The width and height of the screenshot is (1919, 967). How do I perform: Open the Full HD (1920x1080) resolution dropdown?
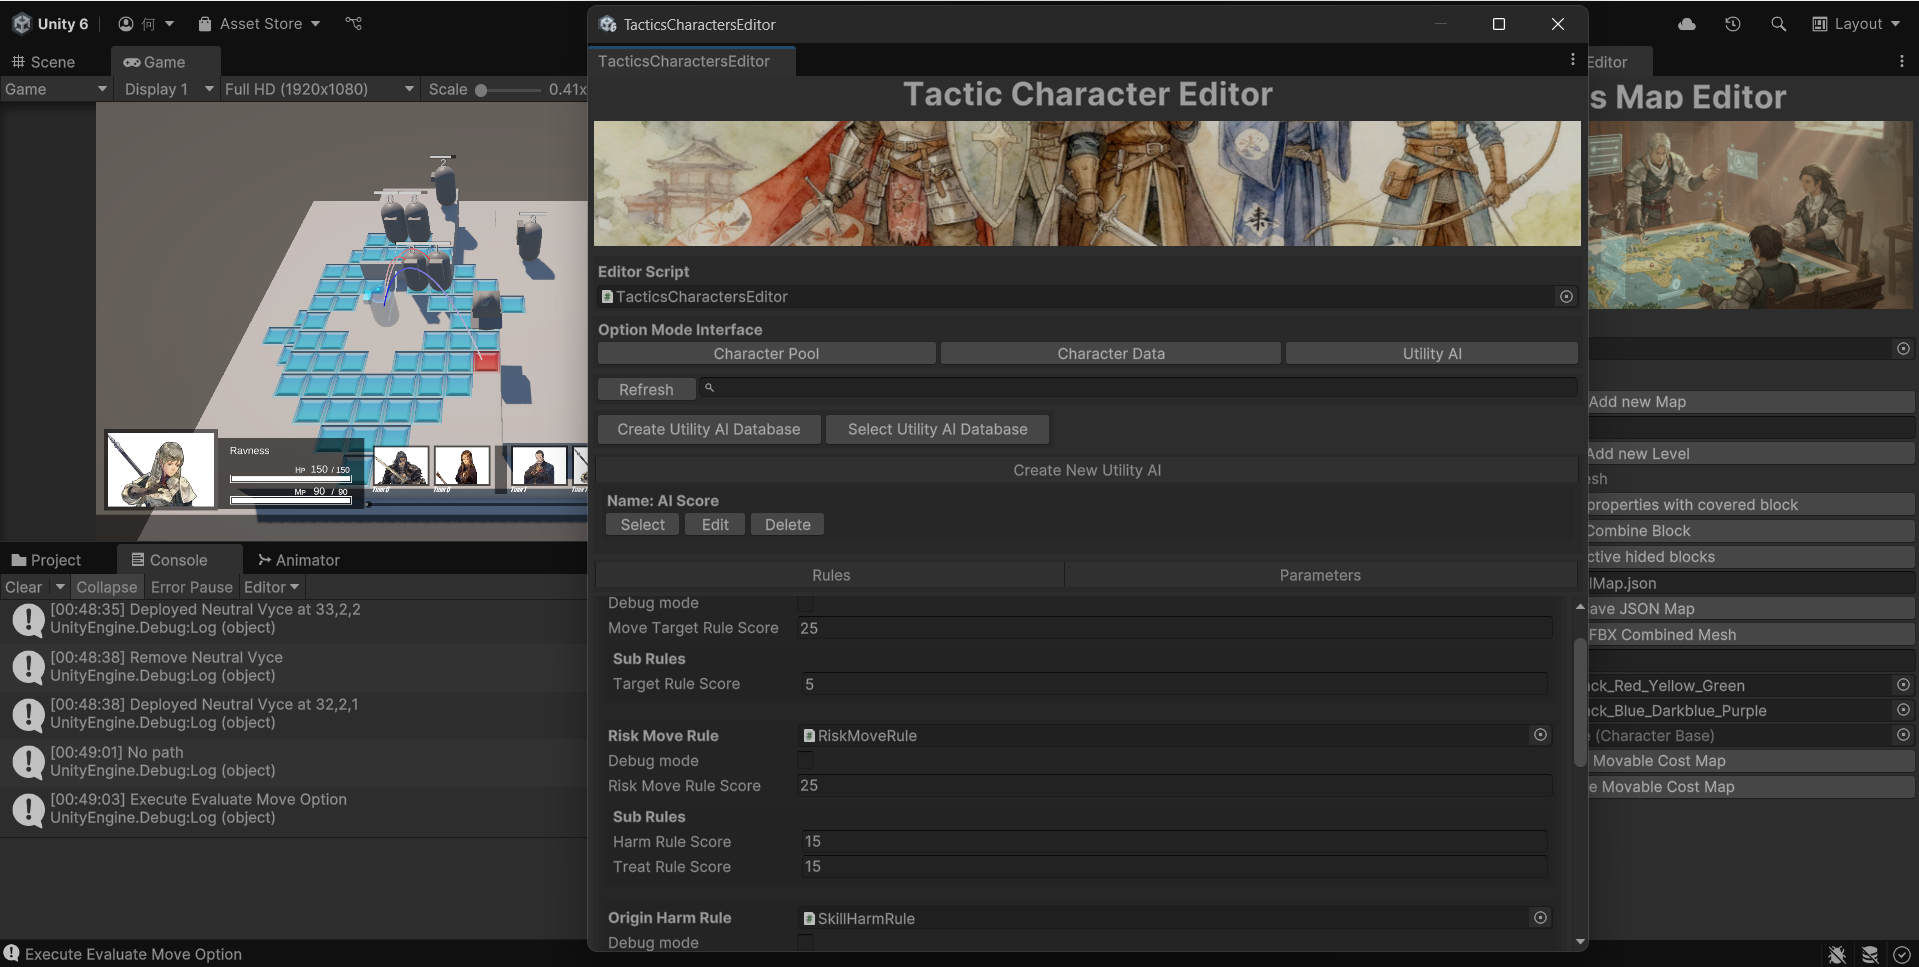318,89
